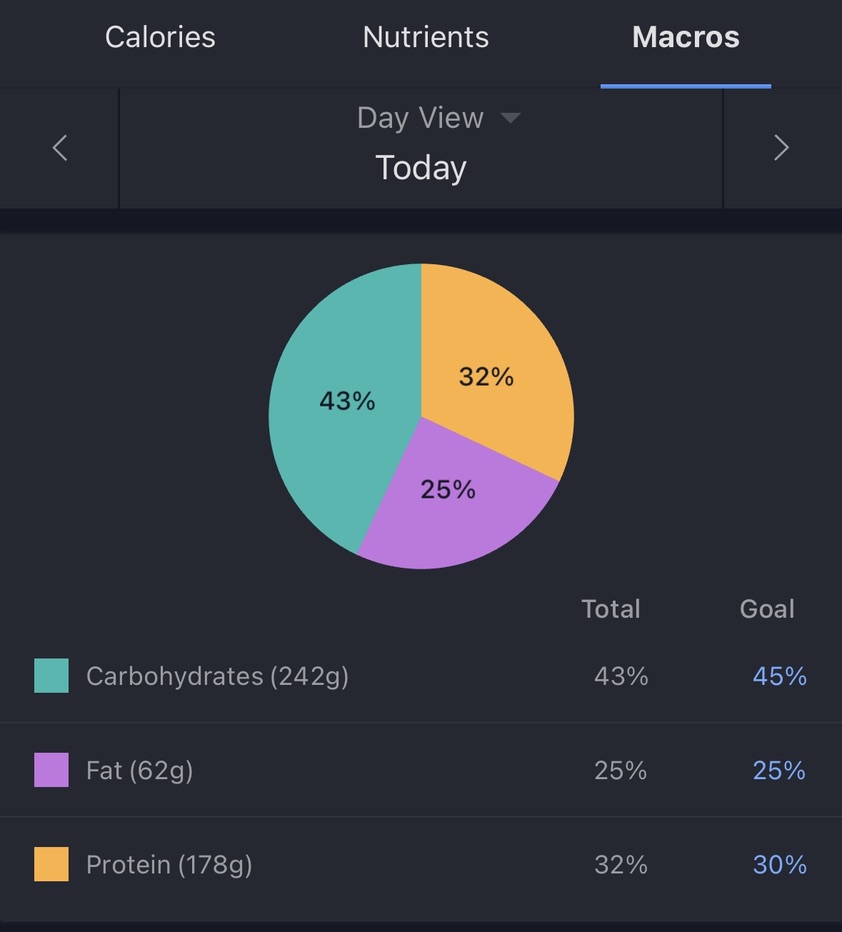
Task: Click the purple Fat color swatch
Action: 51,770
